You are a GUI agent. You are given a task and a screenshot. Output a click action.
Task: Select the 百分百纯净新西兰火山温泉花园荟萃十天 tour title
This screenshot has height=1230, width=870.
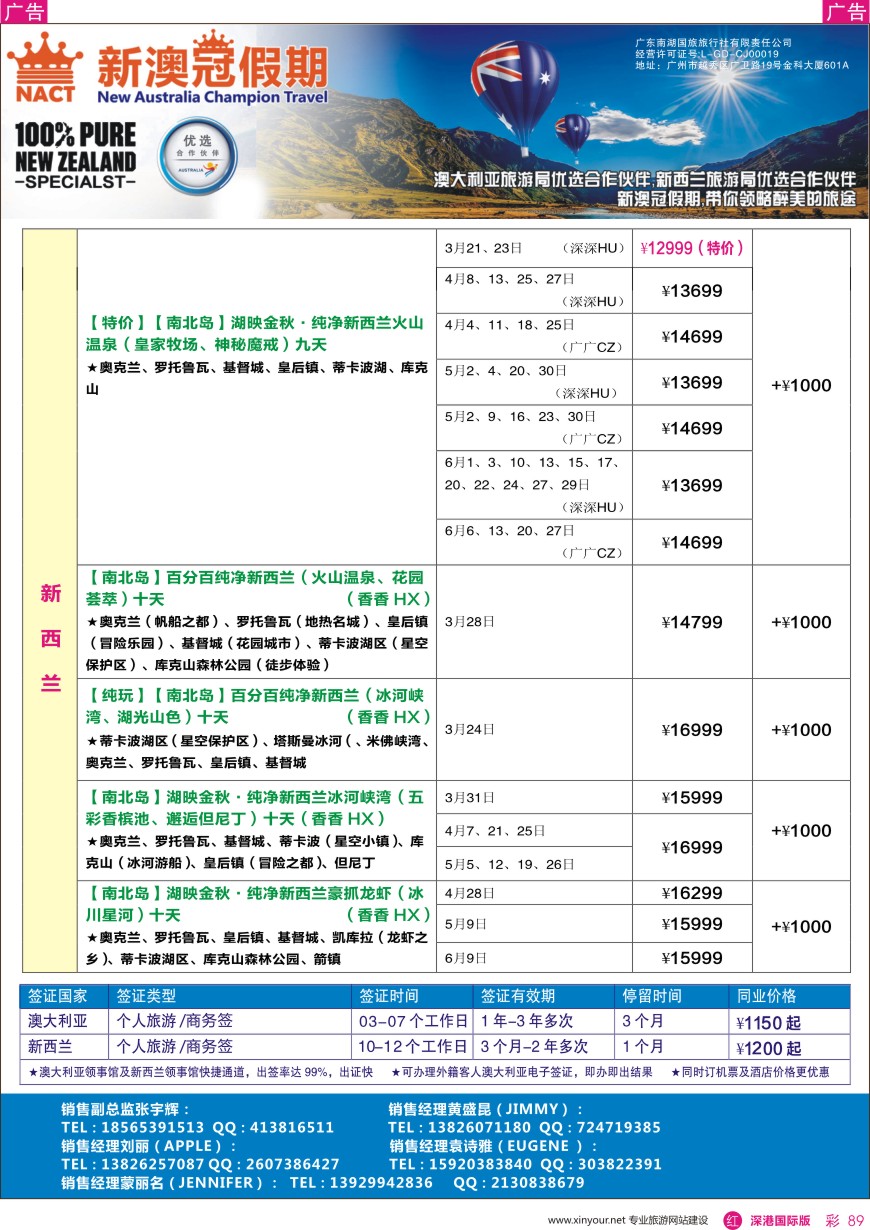click(259, 588)
